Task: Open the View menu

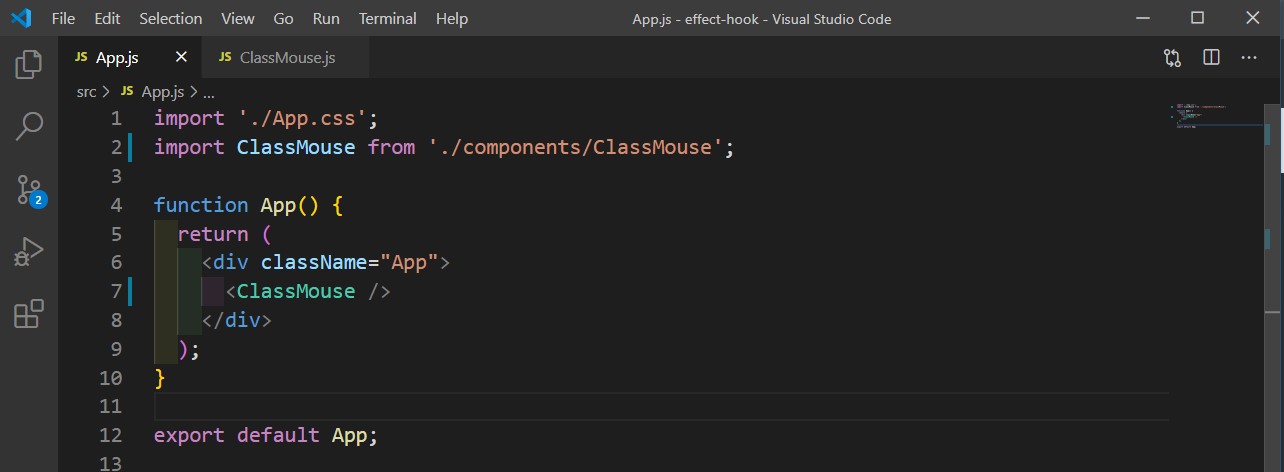Action: 238,19
